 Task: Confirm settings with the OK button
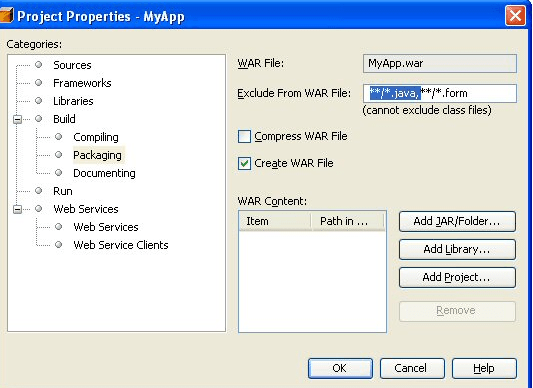340,368
